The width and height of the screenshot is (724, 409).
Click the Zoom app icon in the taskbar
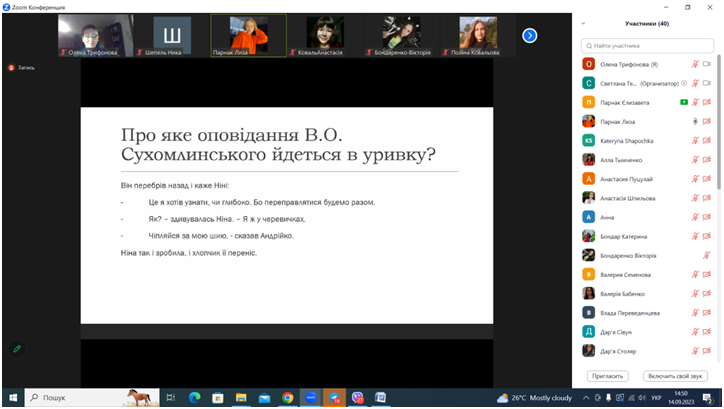point(311,397)
